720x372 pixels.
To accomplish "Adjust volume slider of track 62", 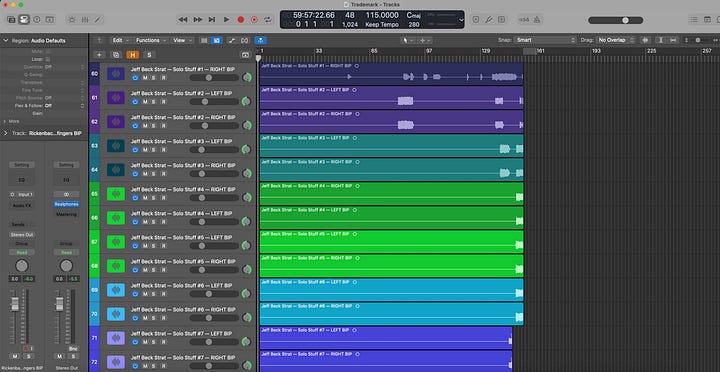I will pyautogui.click(x=214, y=126).
